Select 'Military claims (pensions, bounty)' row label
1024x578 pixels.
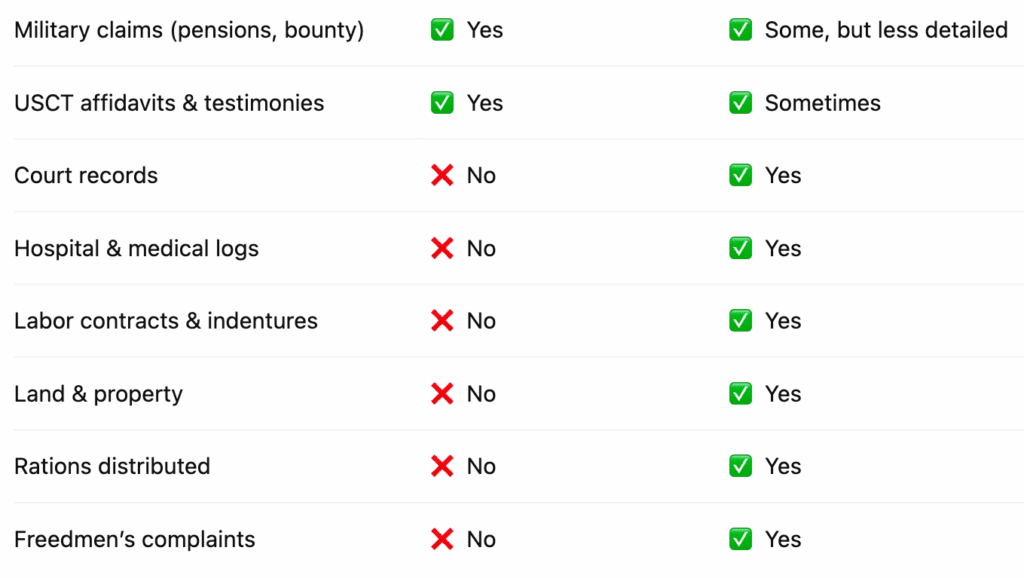point(189,30)
